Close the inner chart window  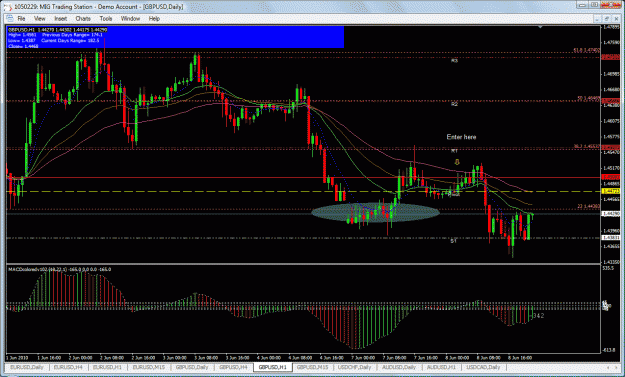click(x=616, y=19)
